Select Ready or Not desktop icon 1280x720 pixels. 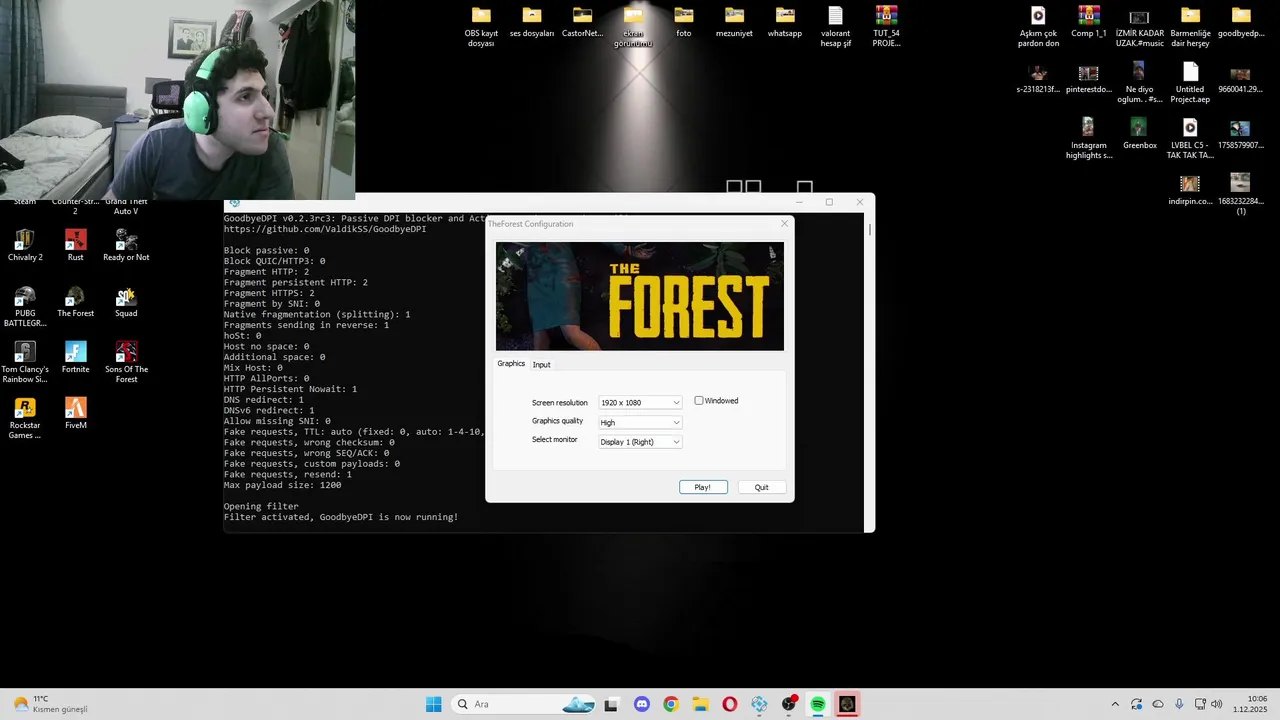coord(126,245)
